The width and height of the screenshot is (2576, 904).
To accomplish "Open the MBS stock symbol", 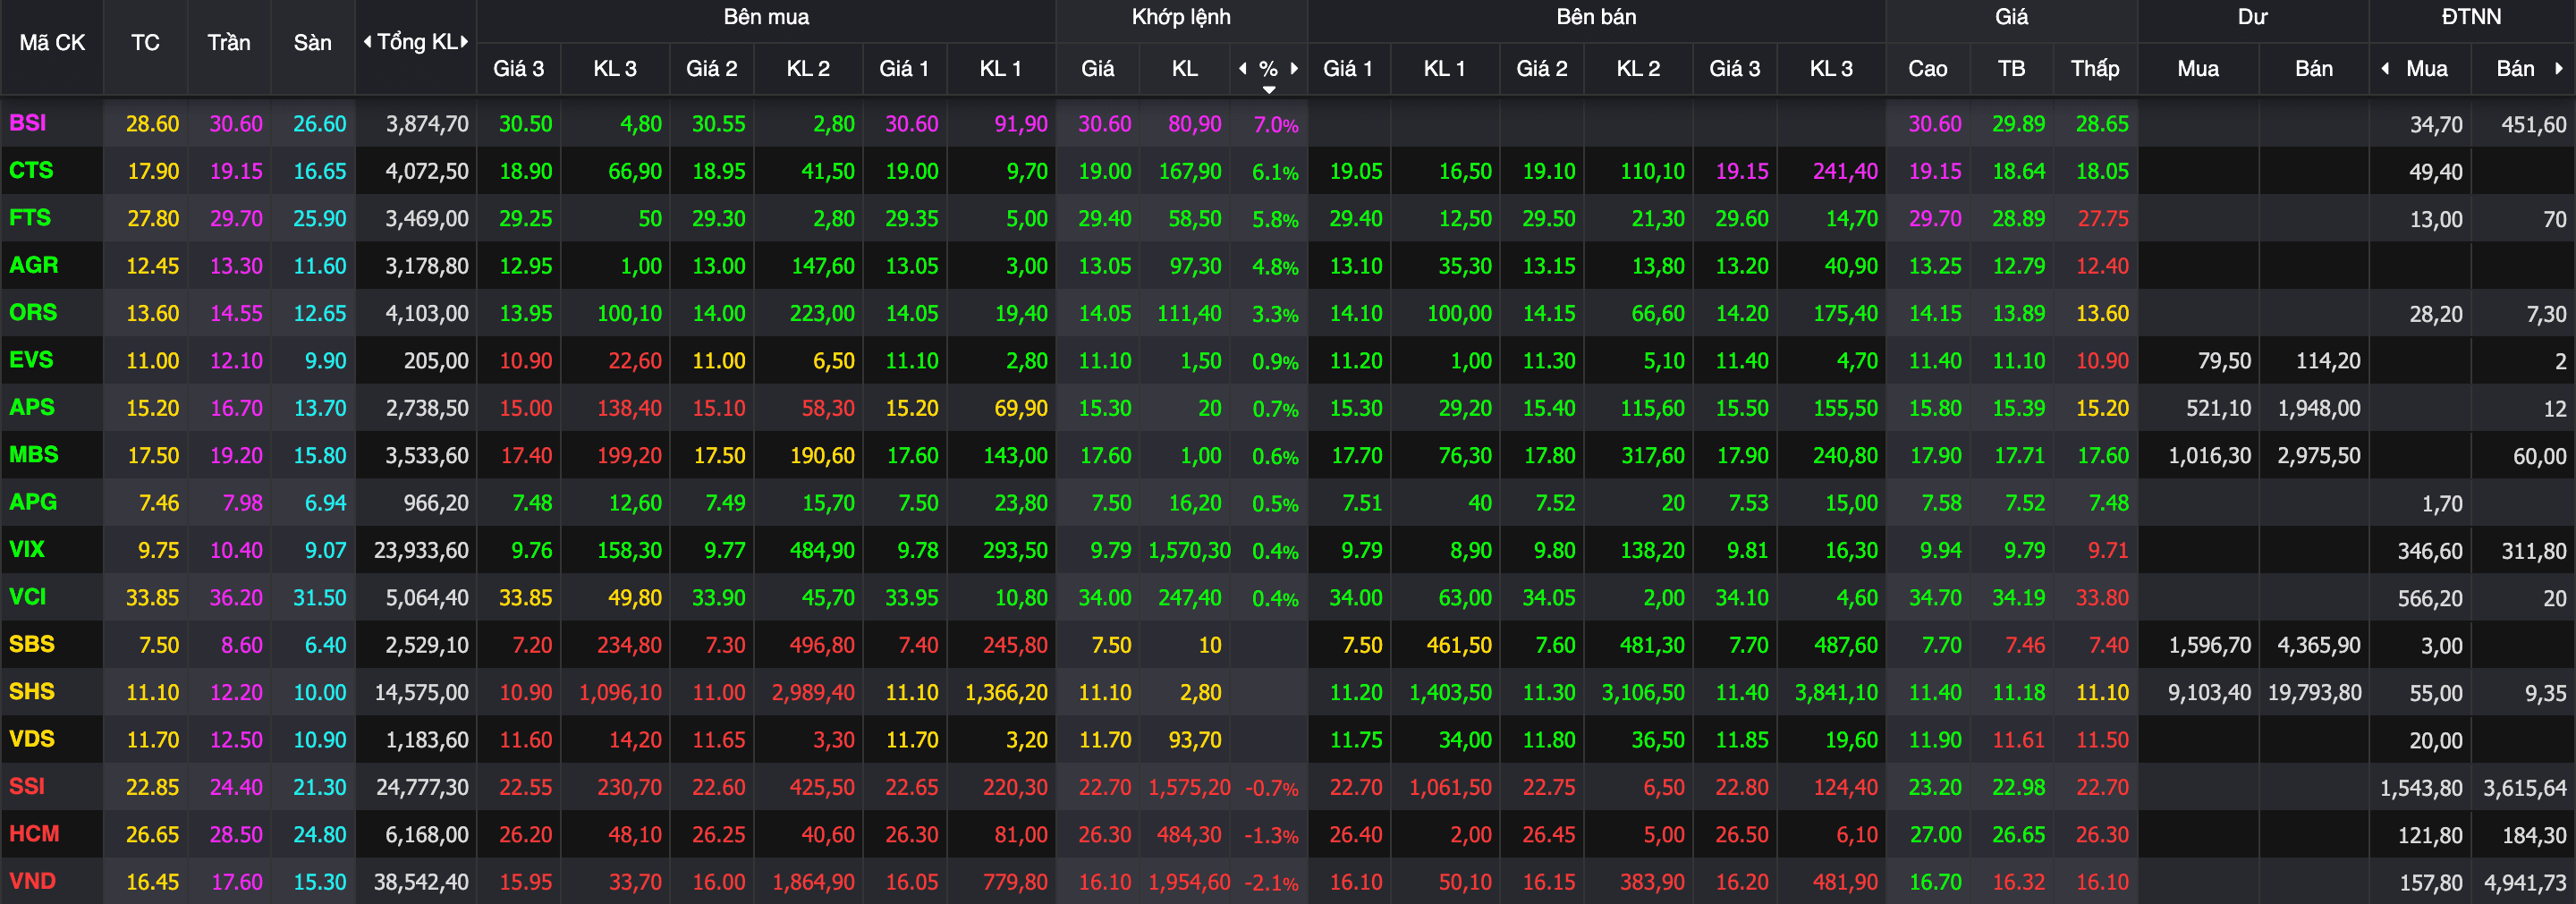I will point(34,454).
